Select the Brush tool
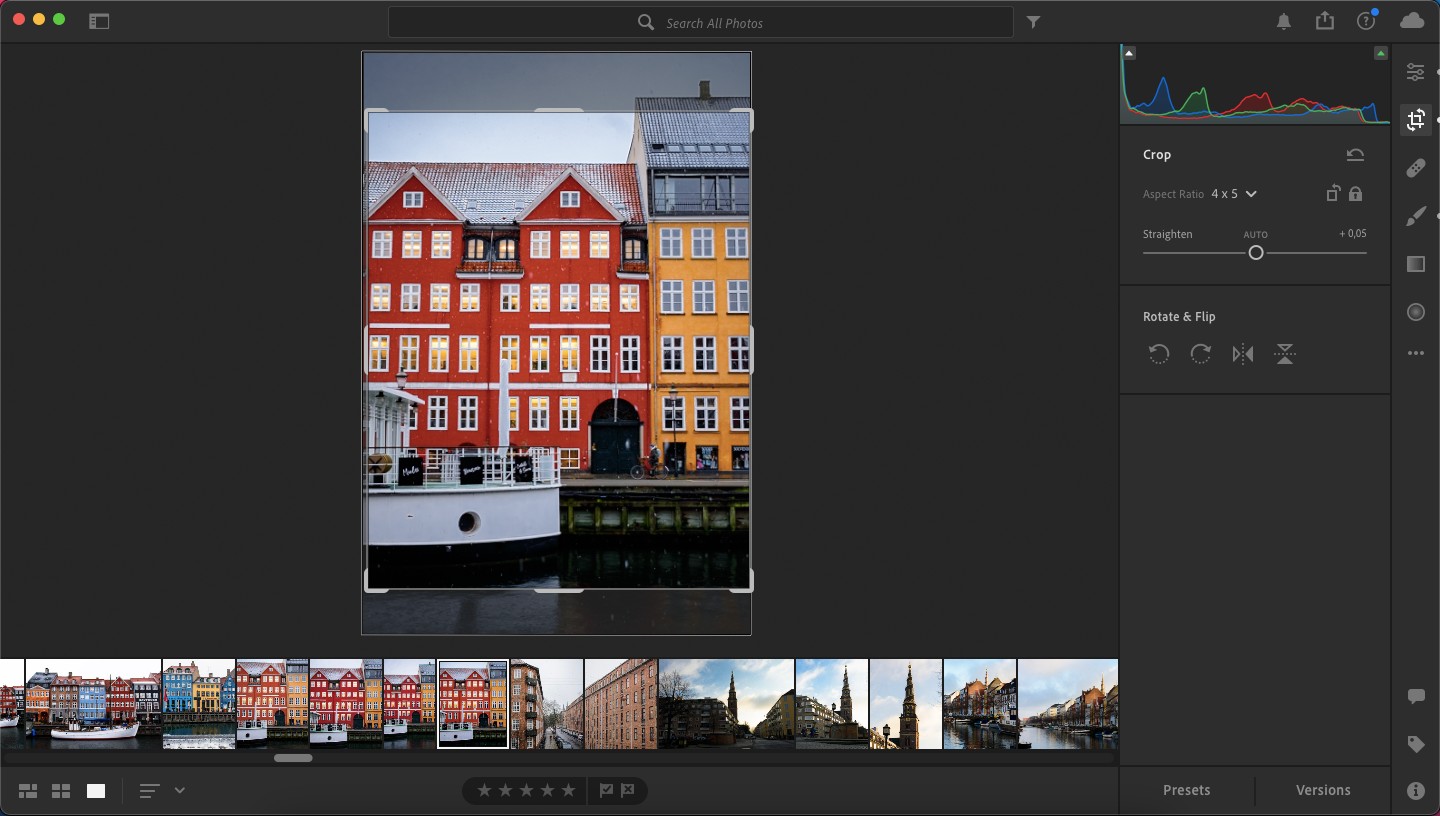This screenshot has width=1440, height=816. 1415,216
